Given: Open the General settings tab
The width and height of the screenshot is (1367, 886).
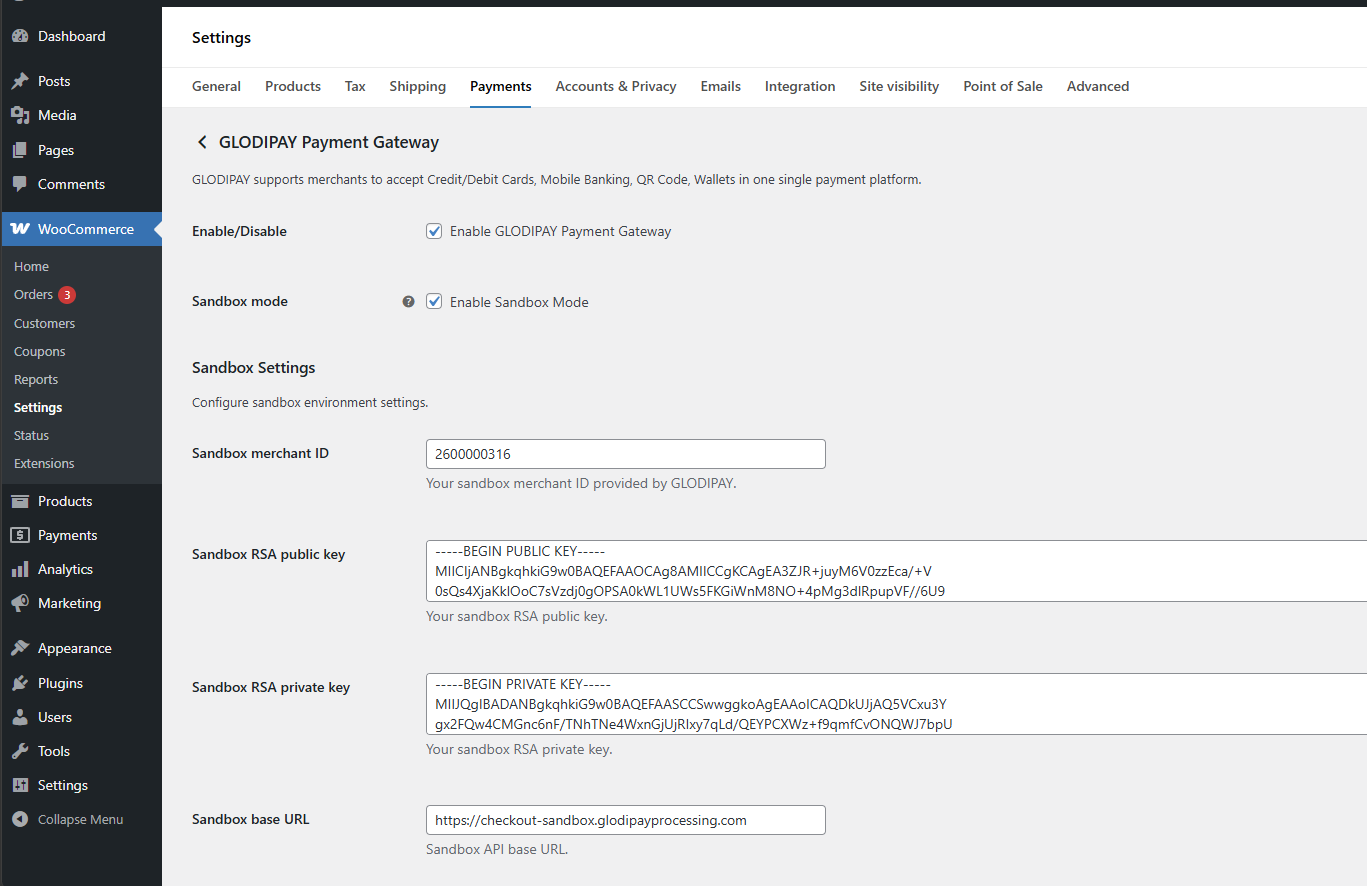Looking at the screenshot, I should pos(216,86).
